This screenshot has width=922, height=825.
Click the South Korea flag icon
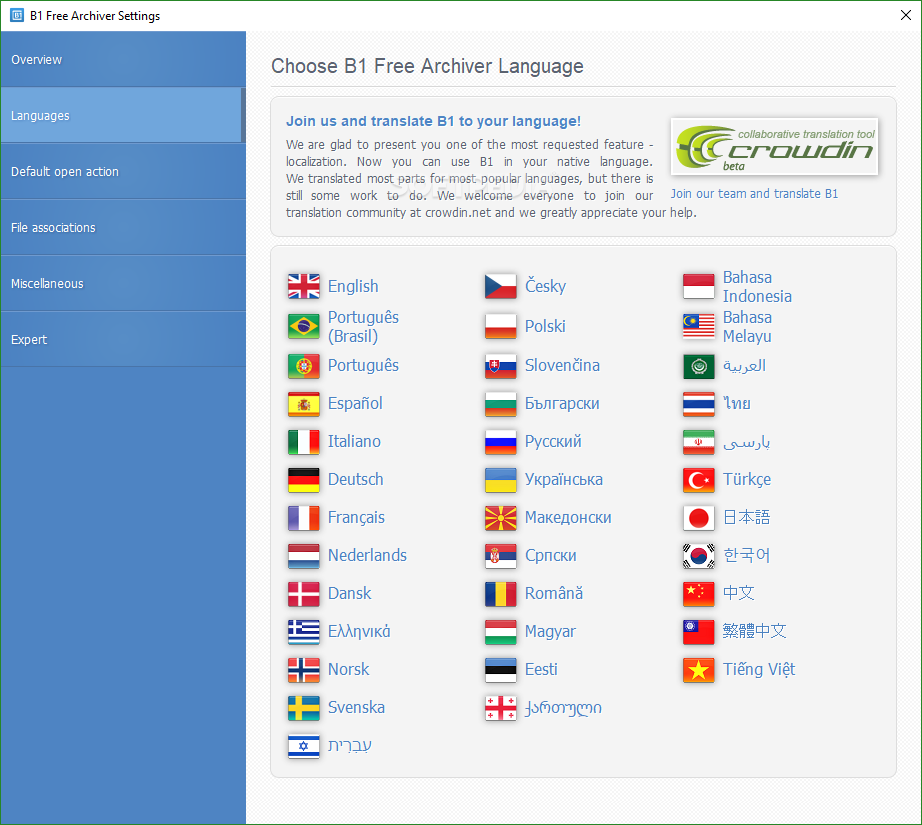[x=699, y=556]
